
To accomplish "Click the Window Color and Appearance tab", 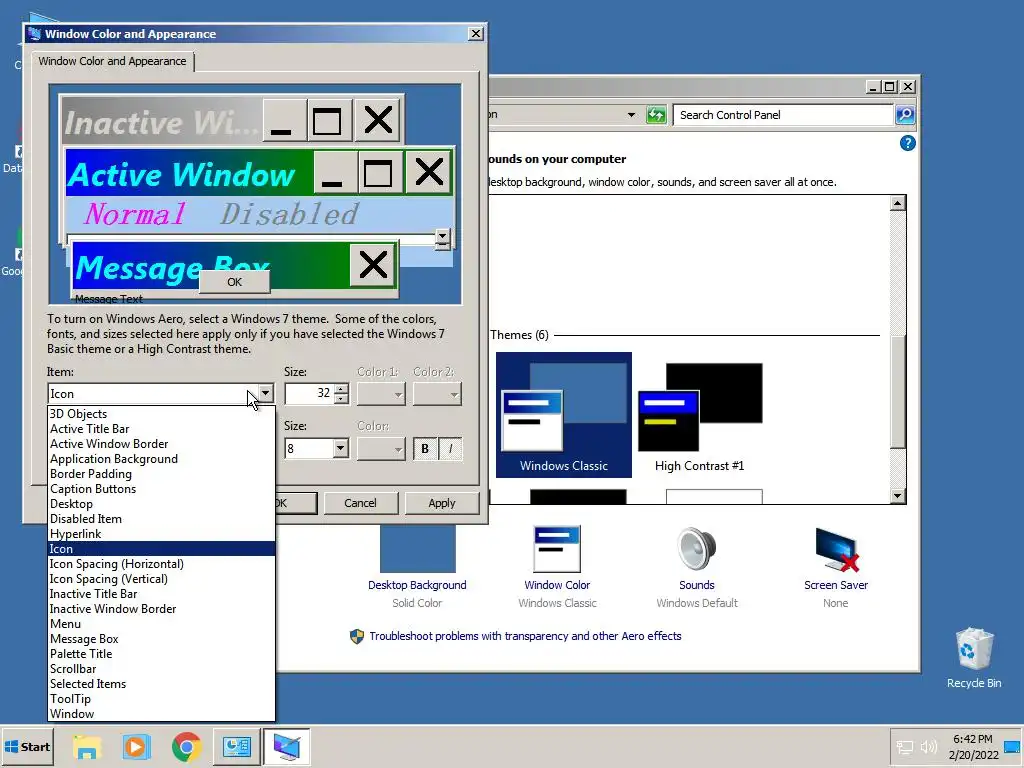I will coord(112,61).
